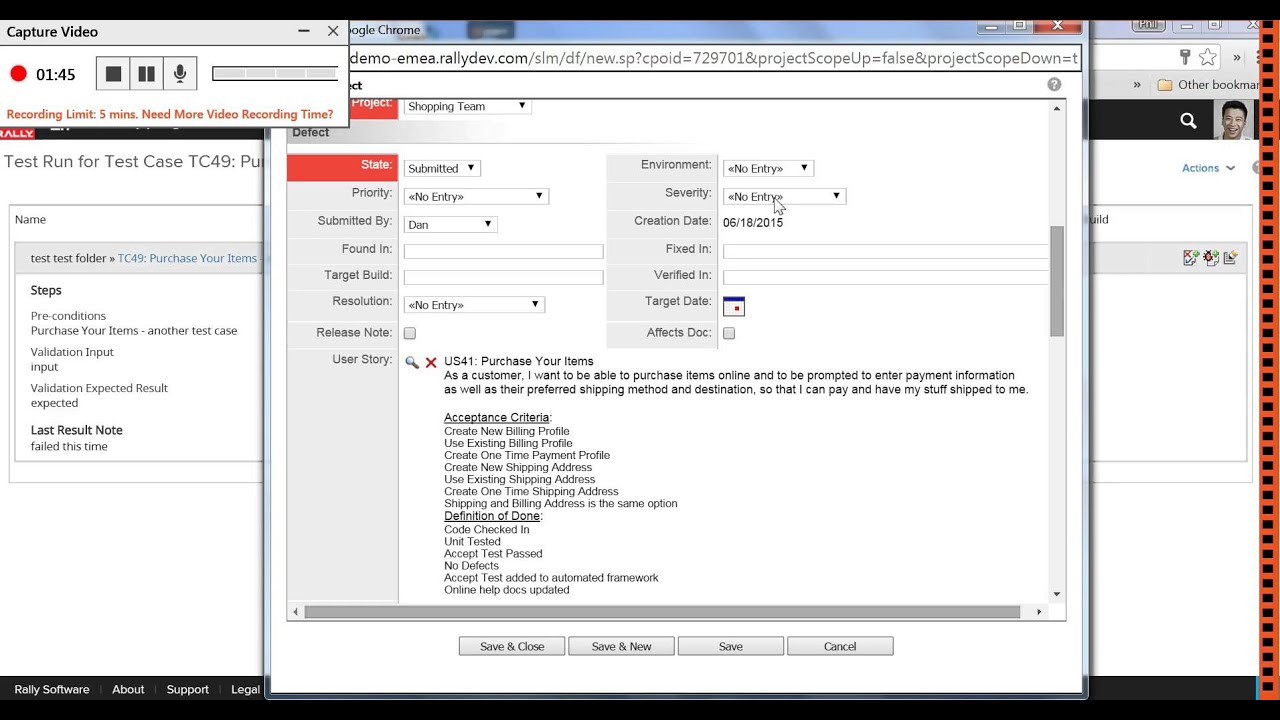Image resolution: width=1280 pixels, height=720 pixels.
Task: Click the recording audio level bar
Action: point(275,73)
